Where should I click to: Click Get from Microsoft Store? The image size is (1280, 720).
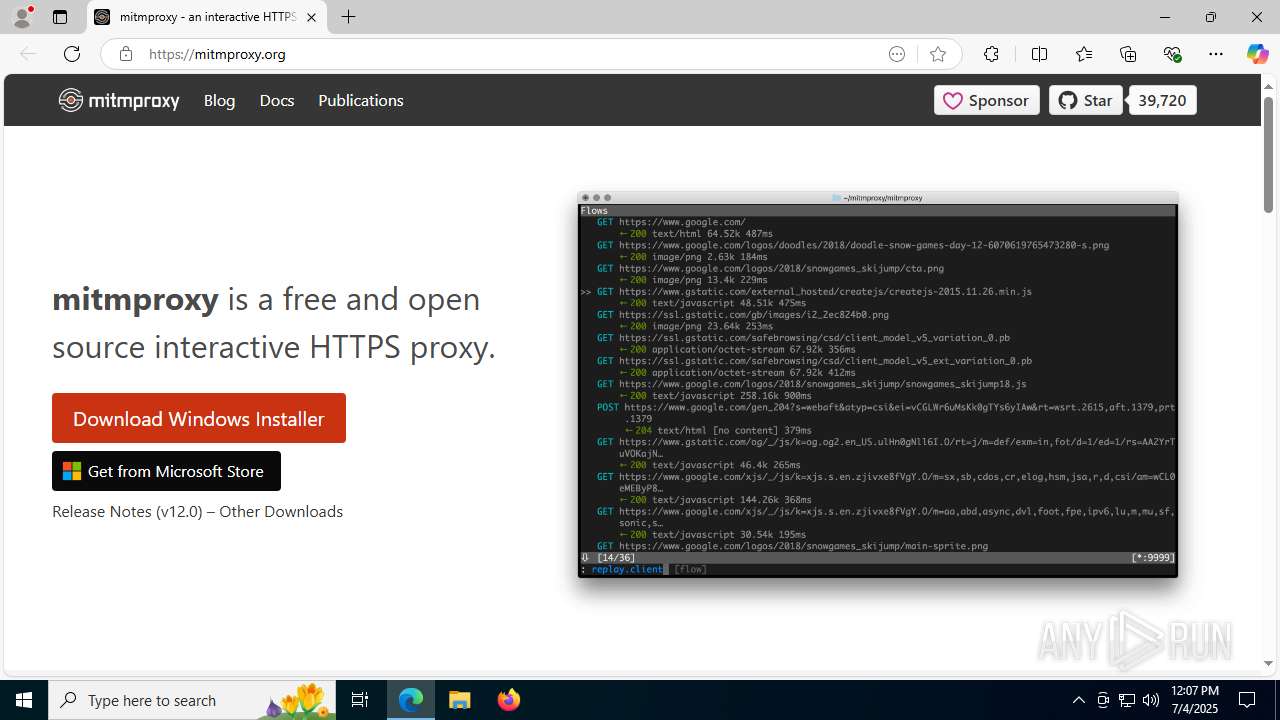pyautogui.click(x=166, y=471)
